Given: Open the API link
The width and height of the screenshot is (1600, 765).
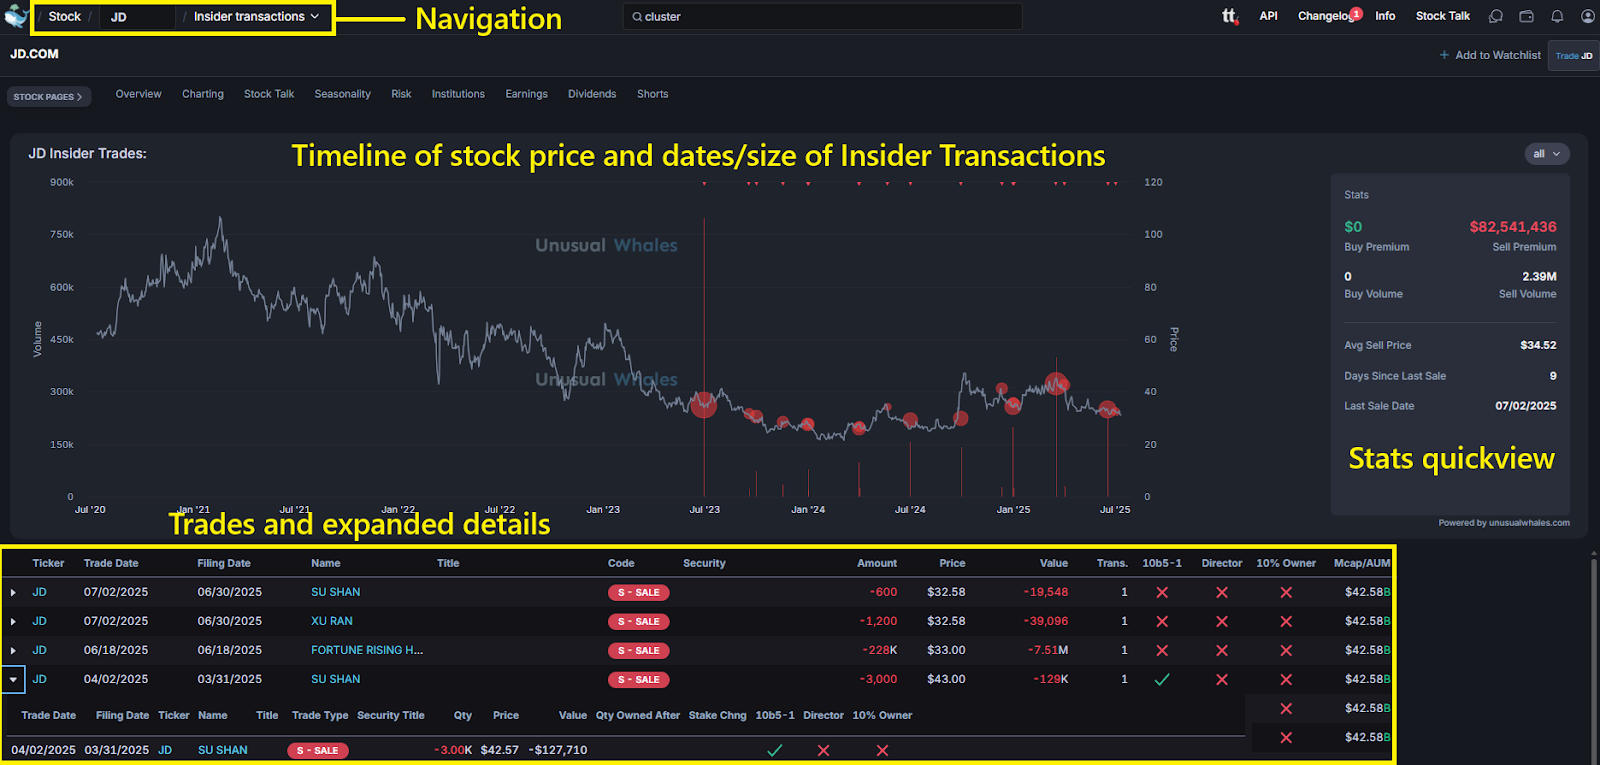Looking at the screenshot, I should (1268, 16).
